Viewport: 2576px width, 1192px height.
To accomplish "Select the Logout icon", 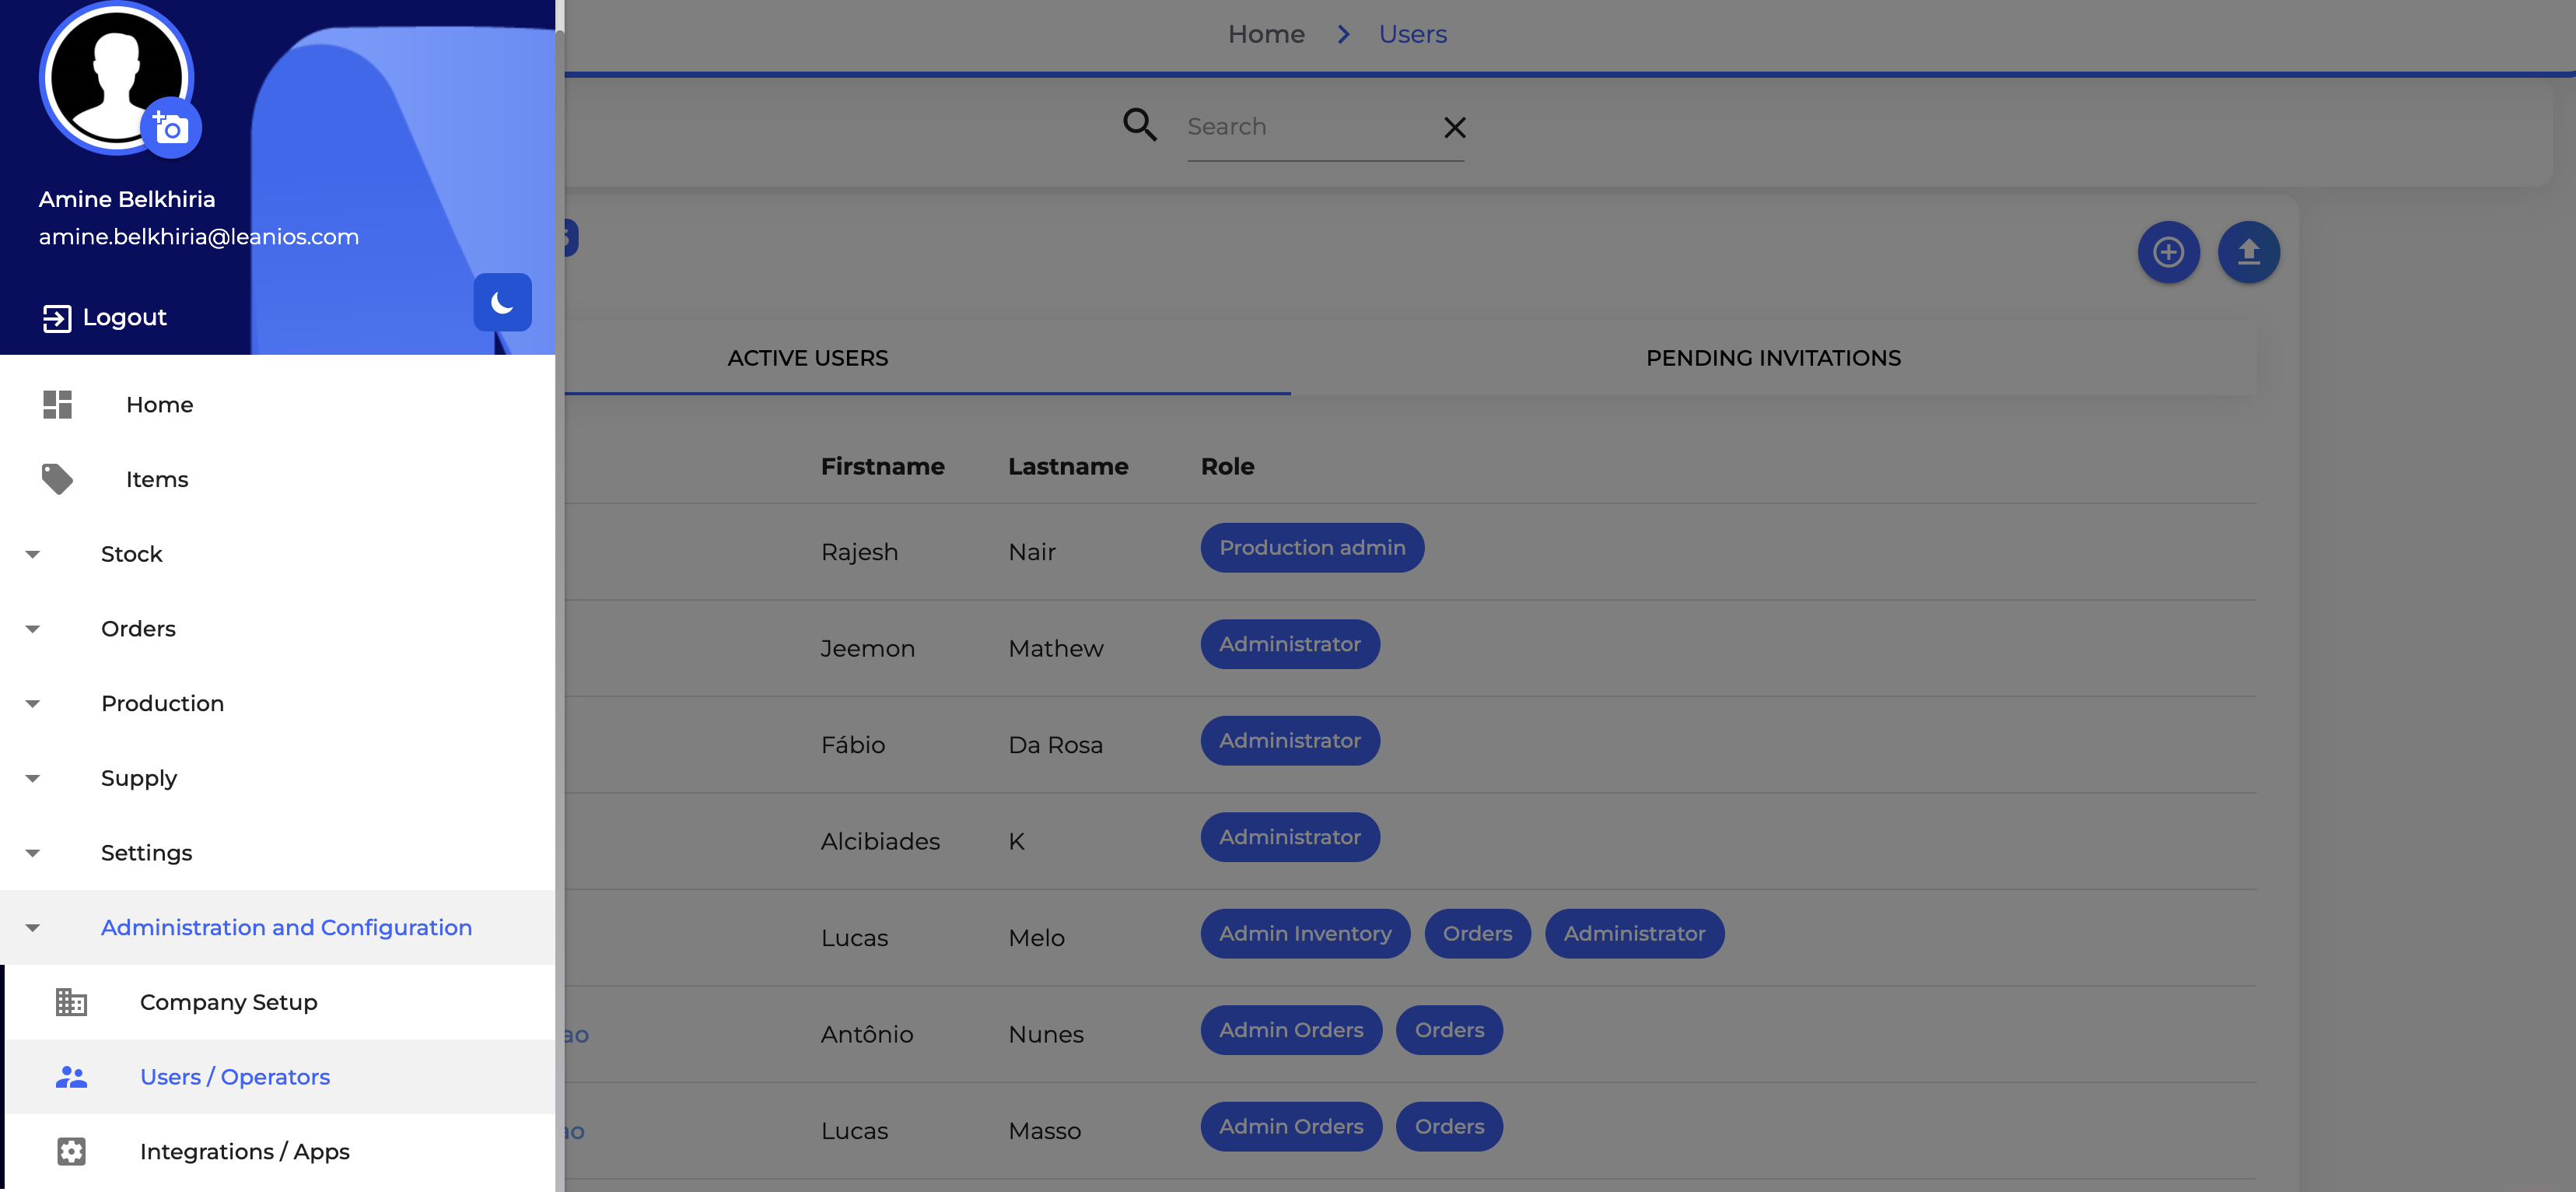I will point(58,317).
